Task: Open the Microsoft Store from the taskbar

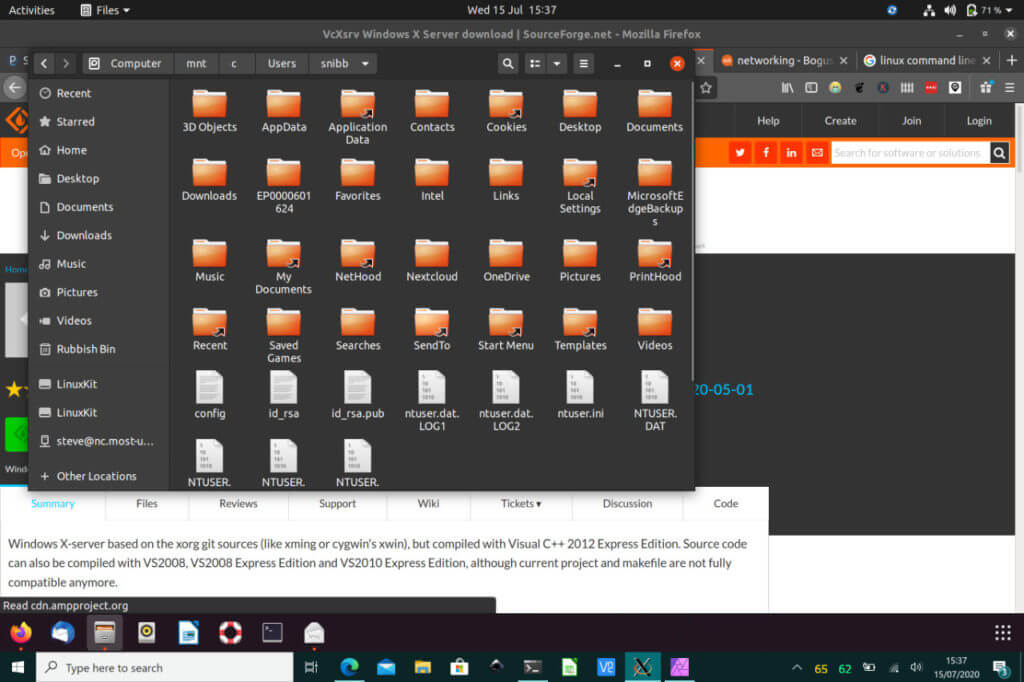Action: tap(460, 666)
